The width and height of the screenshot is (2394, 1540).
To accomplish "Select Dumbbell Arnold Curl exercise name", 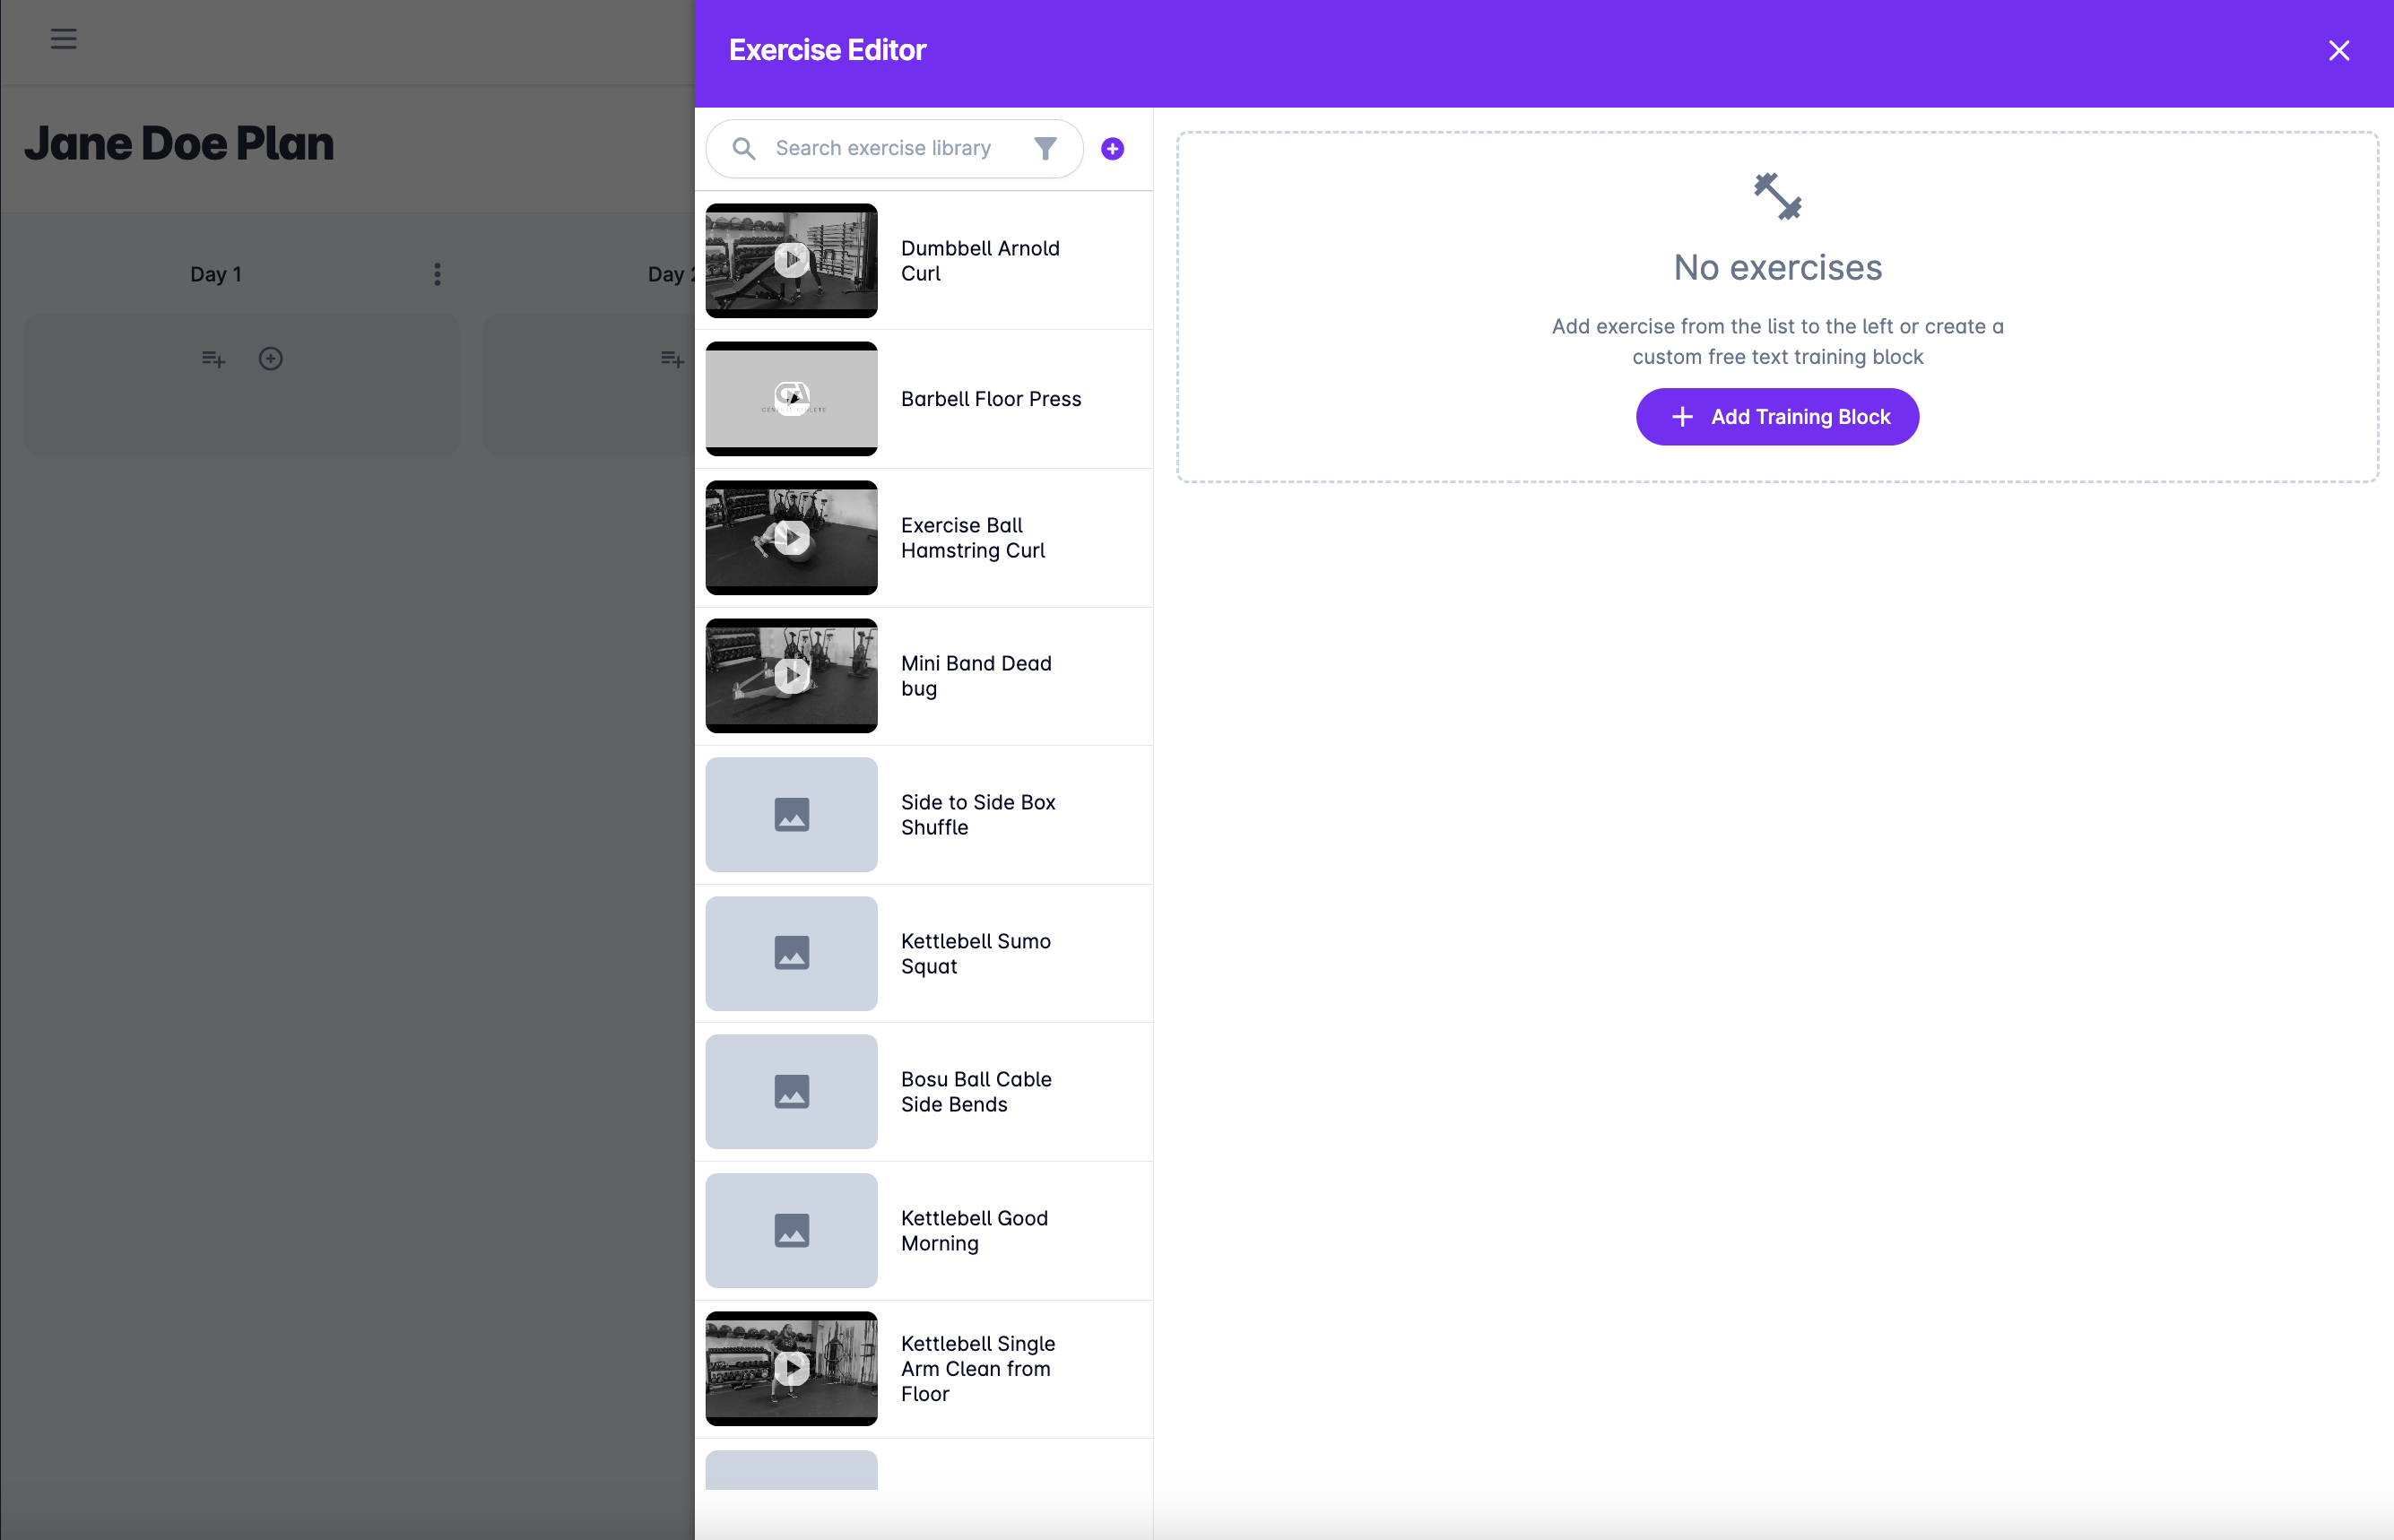I will point(980,260).
